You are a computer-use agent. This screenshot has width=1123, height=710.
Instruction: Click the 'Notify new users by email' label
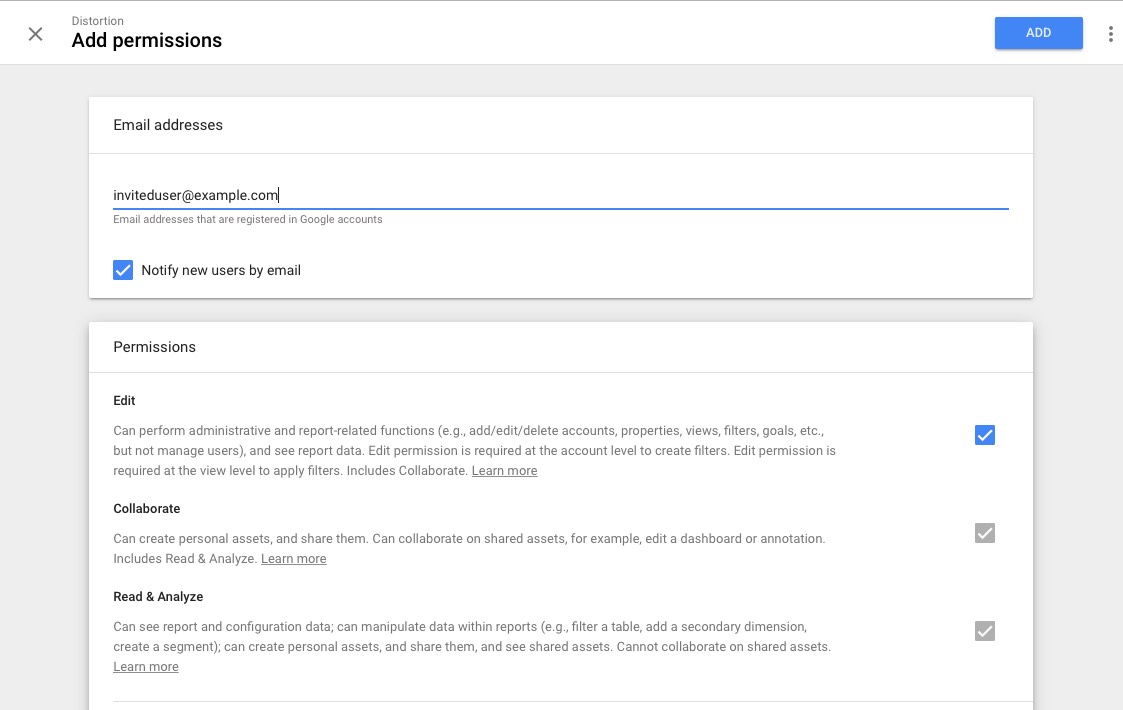[221, 270]
